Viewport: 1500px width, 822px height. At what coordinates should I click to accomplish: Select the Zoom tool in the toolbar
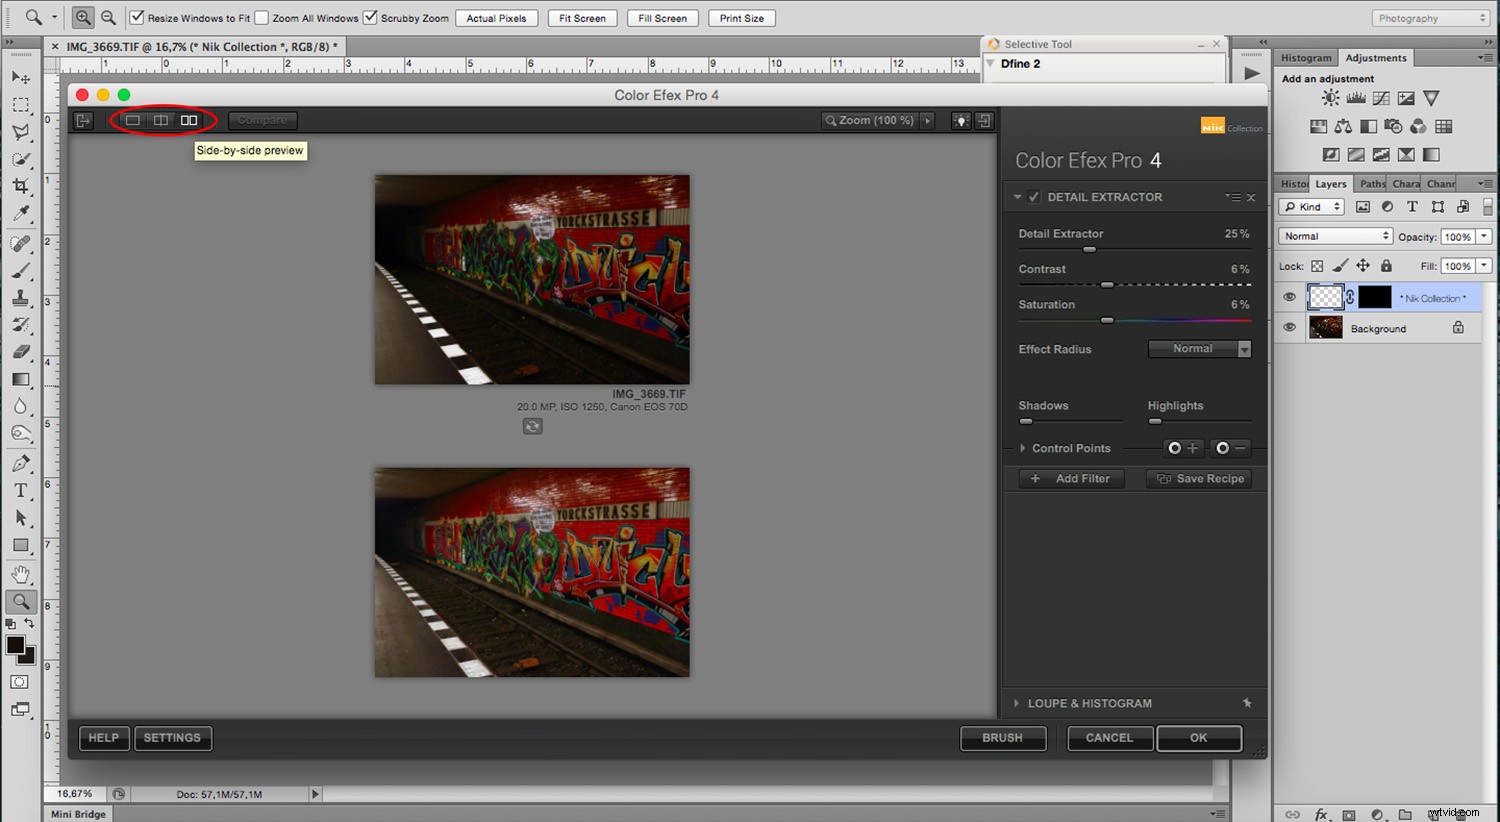pos(20,601)
